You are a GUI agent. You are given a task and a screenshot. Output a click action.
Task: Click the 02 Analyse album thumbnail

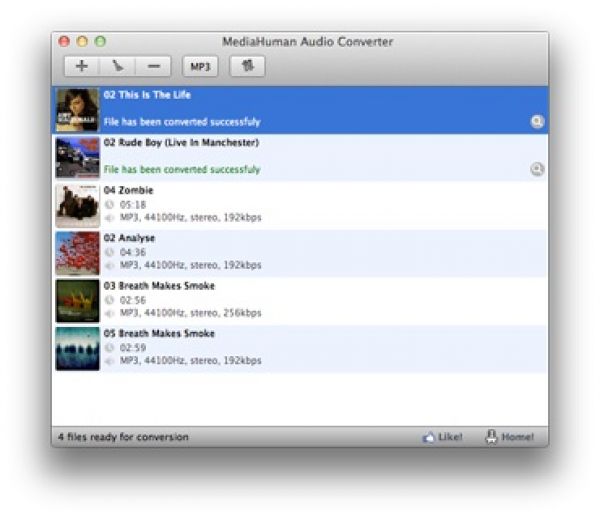[77, 253]
